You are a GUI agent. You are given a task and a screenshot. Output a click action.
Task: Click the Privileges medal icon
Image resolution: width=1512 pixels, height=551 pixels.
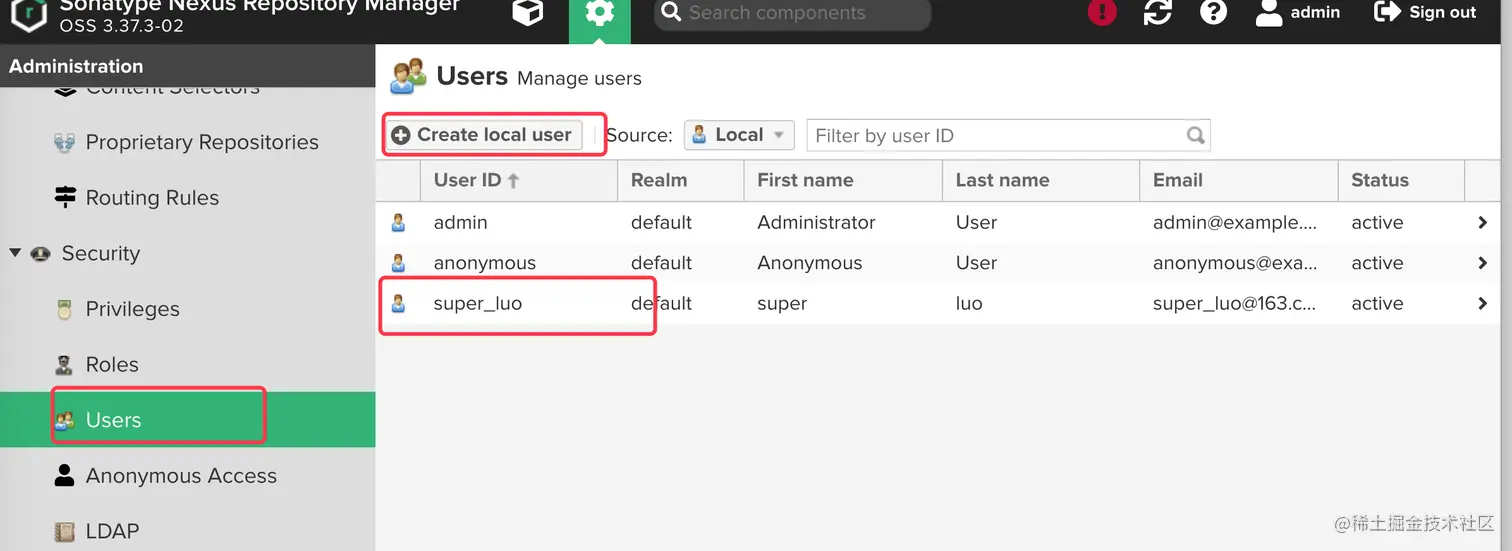click(x=65, y=309)
